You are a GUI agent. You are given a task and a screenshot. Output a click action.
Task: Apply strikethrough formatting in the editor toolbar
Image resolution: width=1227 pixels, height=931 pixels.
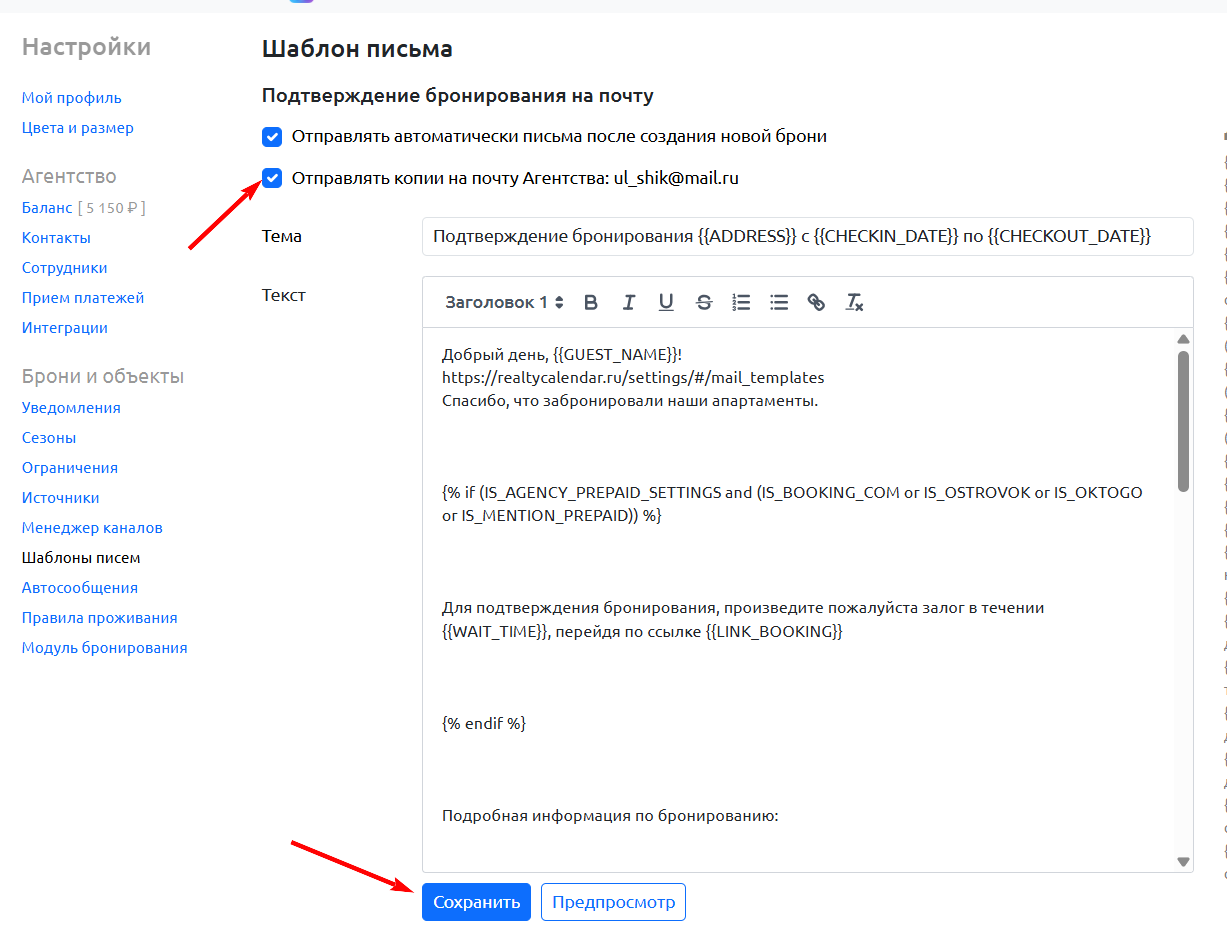tap(704, 302)
